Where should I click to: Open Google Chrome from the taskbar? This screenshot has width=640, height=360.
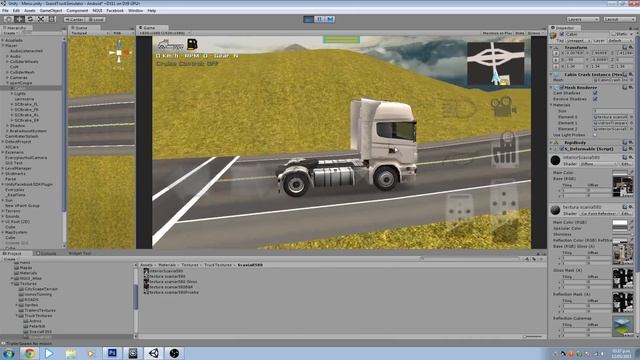click(x=29, y=353)
